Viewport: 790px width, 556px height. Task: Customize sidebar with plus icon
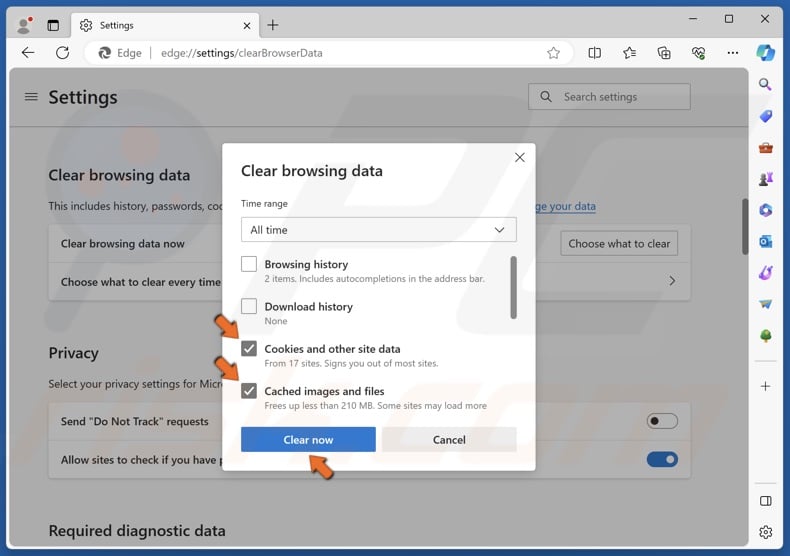point(765,386)
